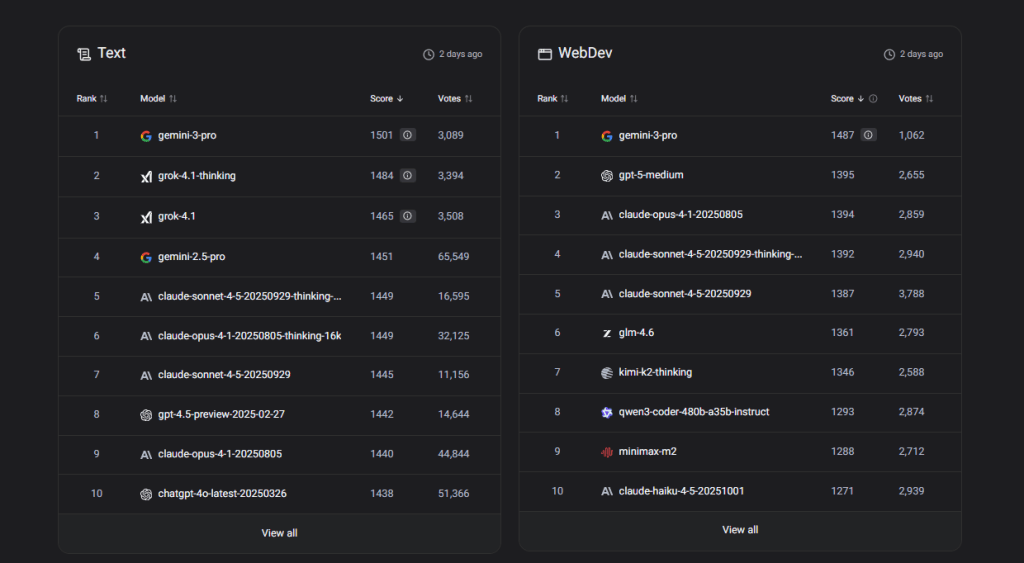This screenshot has width=1024, height=563.
Task: Open View all in Text leaderboard
Action: [x=280, y=533]
